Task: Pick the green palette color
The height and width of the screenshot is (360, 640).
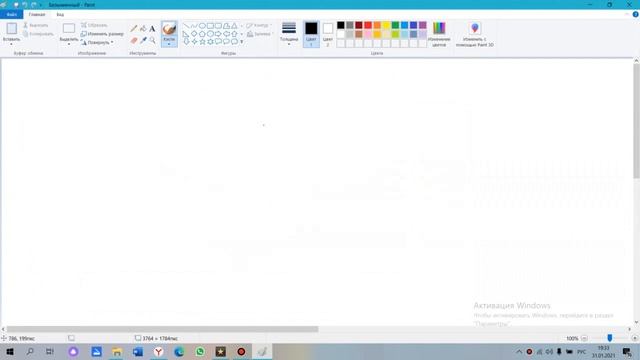Action: (395, 25)
